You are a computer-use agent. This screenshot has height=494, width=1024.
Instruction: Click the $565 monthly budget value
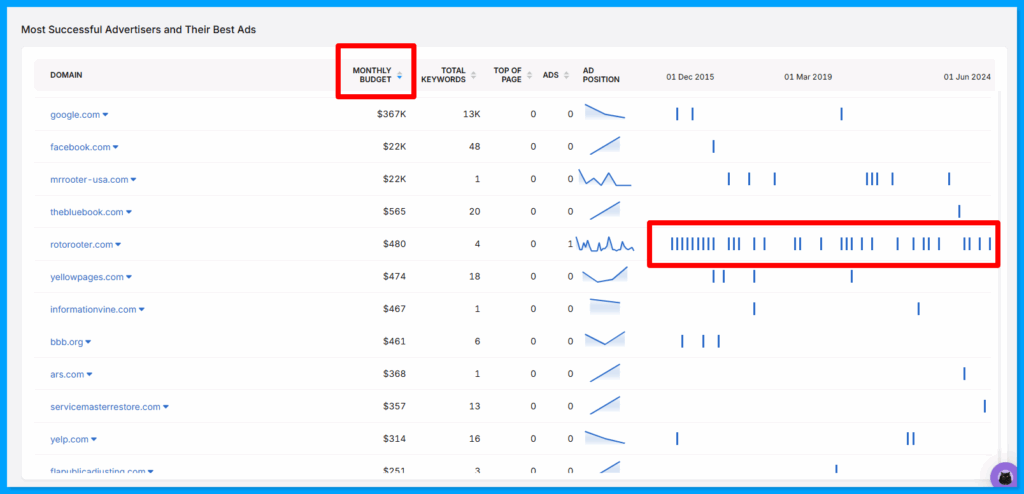394,212
